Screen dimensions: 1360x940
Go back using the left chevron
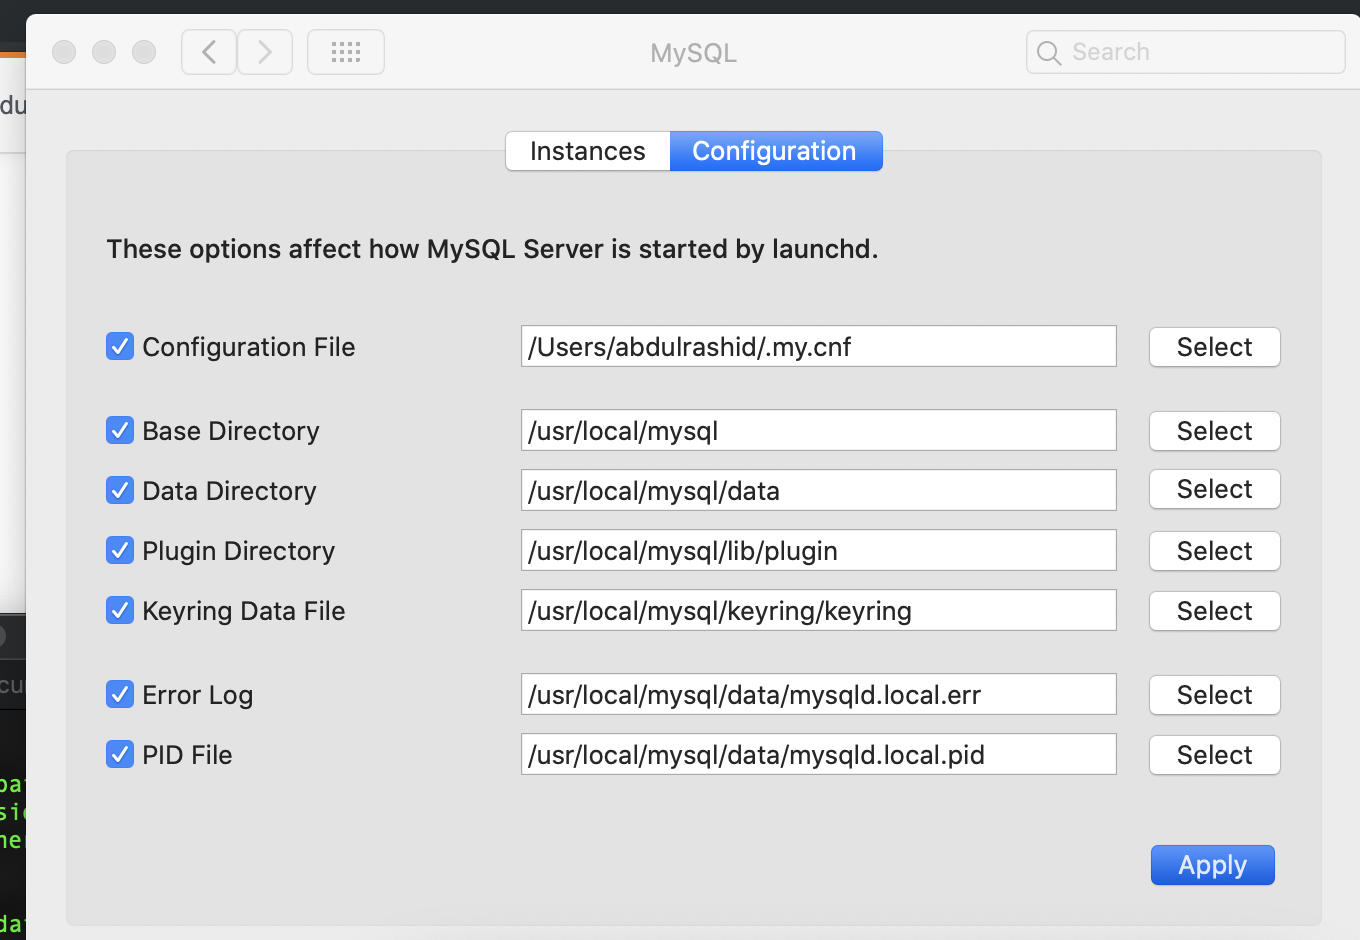click(x=209, y=52)
